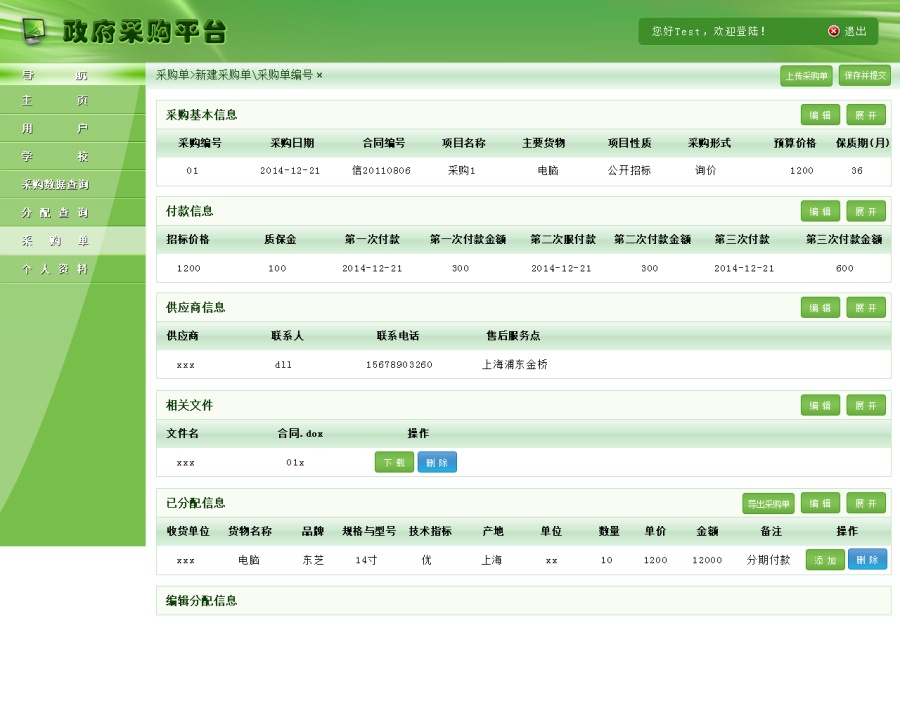Click the 上传采购单 button
Image resolution: width=900 pixels, height=713 pixels.
[806, 74]
